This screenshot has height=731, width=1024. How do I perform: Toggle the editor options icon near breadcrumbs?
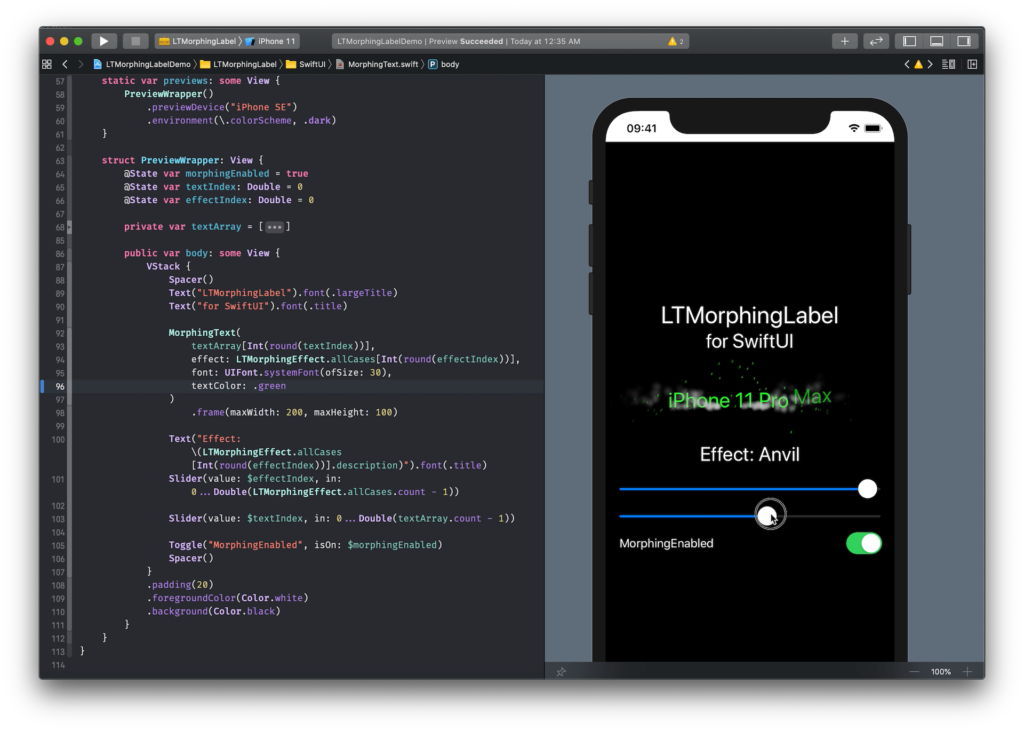click(948, 63)
